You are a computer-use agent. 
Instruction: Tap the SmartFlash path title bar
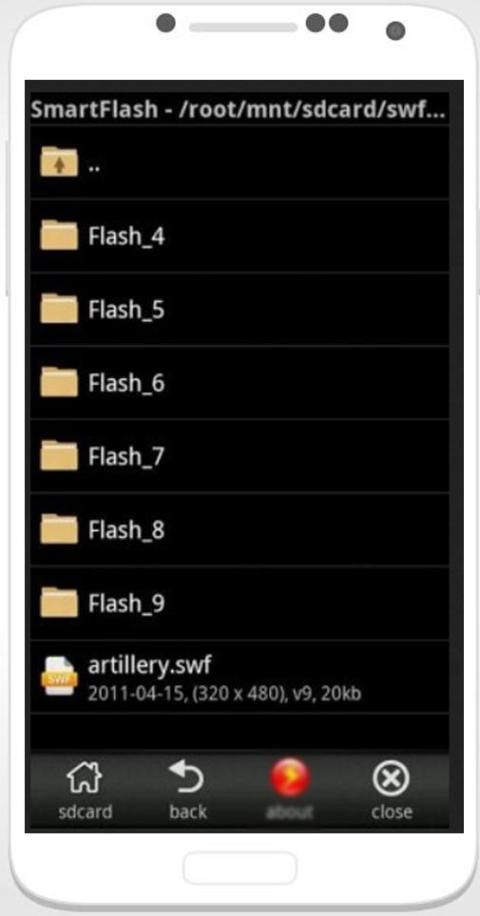(x=240, y=109)
